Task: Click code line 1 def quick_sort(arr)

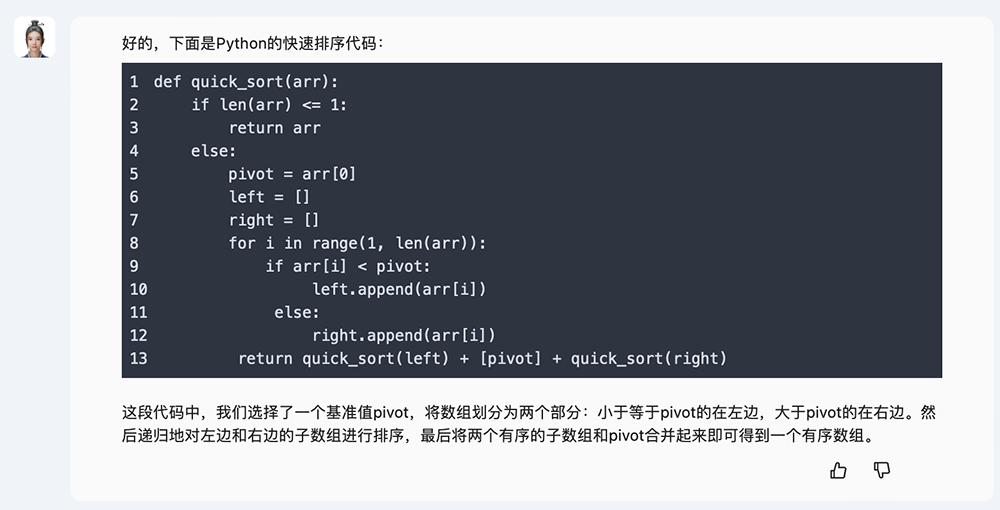Action: pyautogui.click(x=246, y=82)
